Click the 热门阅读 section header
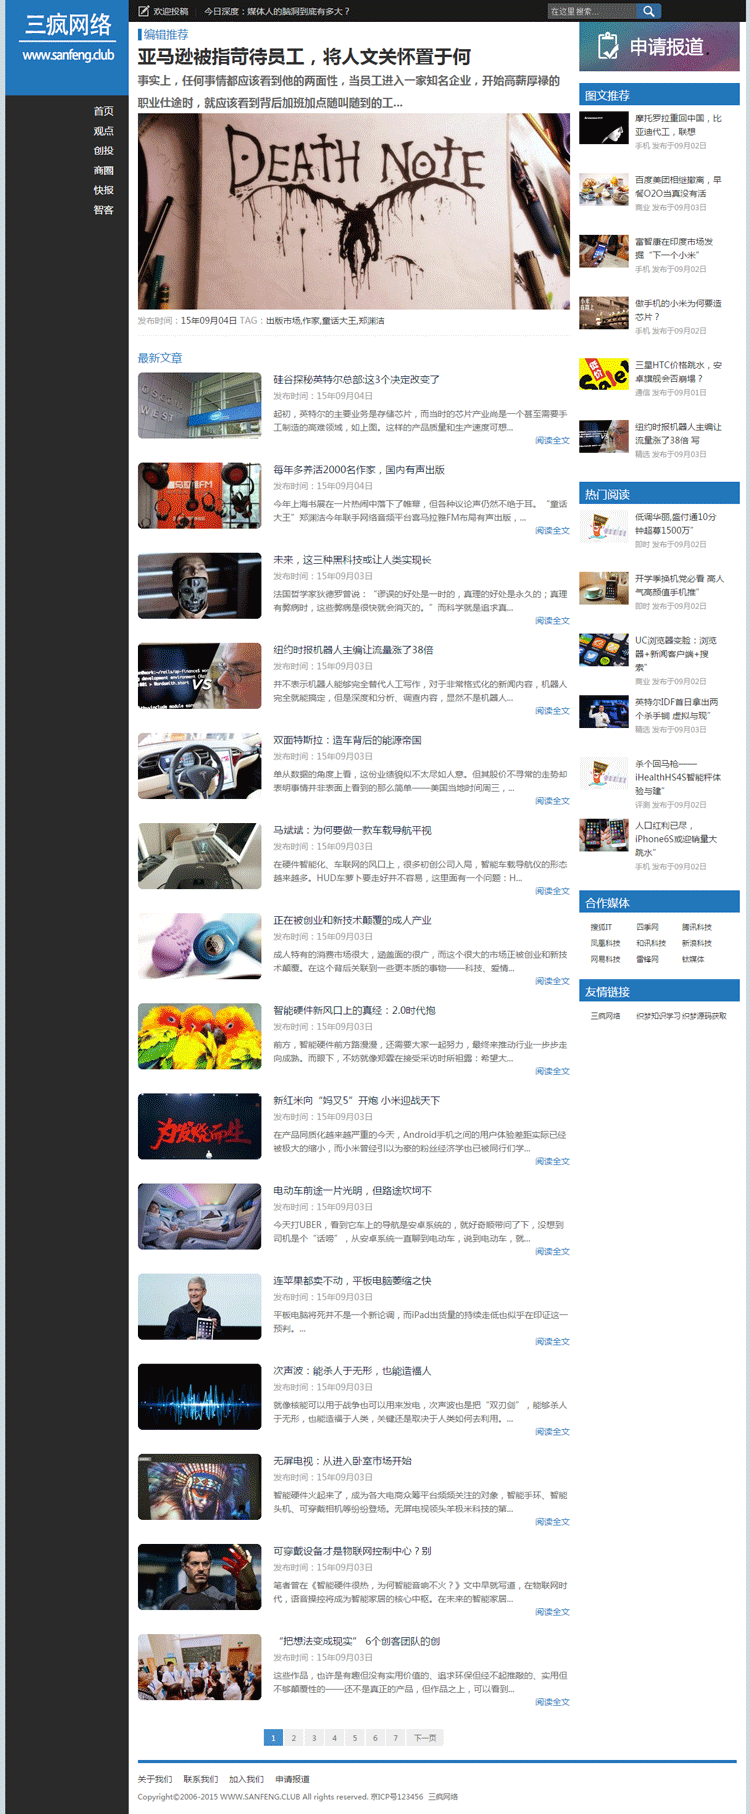 coord(659,493)
